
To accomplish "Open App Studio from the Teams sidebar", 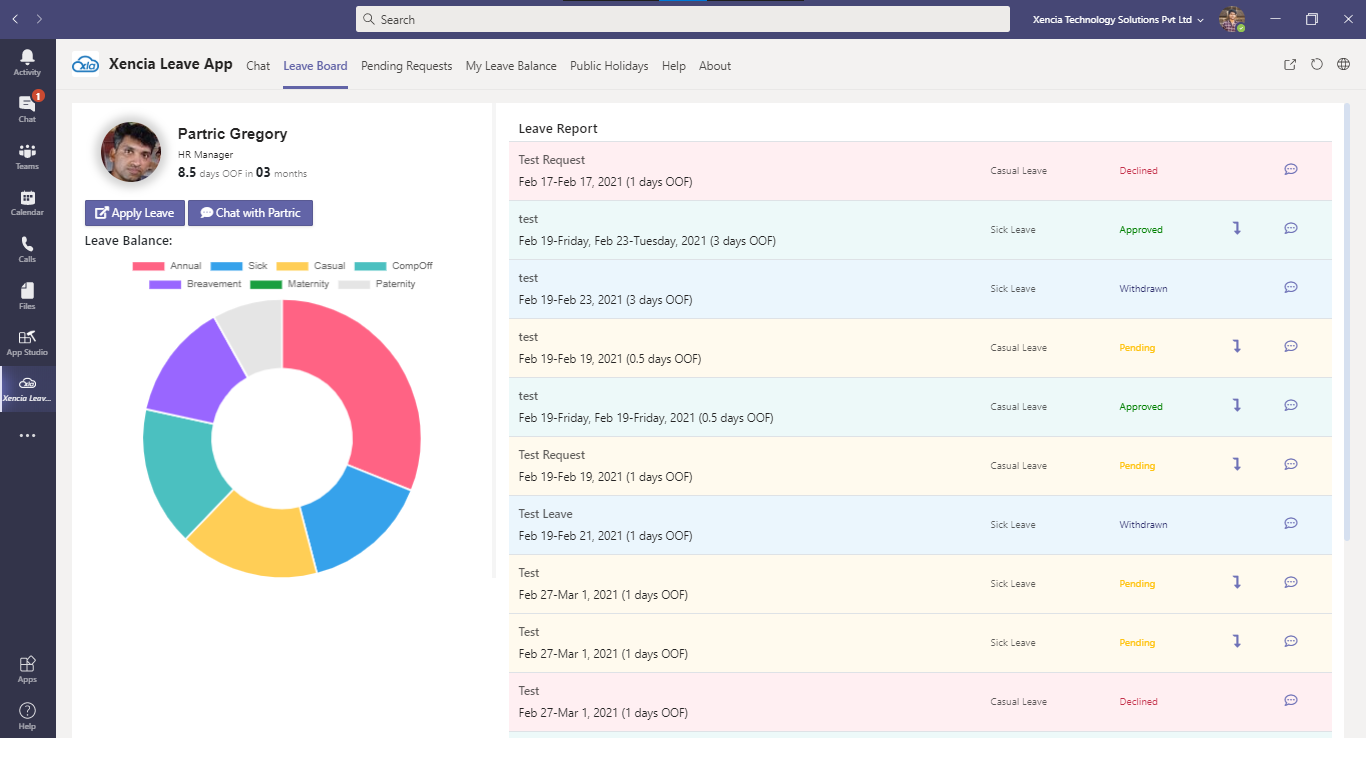I will tap(27, 340).
